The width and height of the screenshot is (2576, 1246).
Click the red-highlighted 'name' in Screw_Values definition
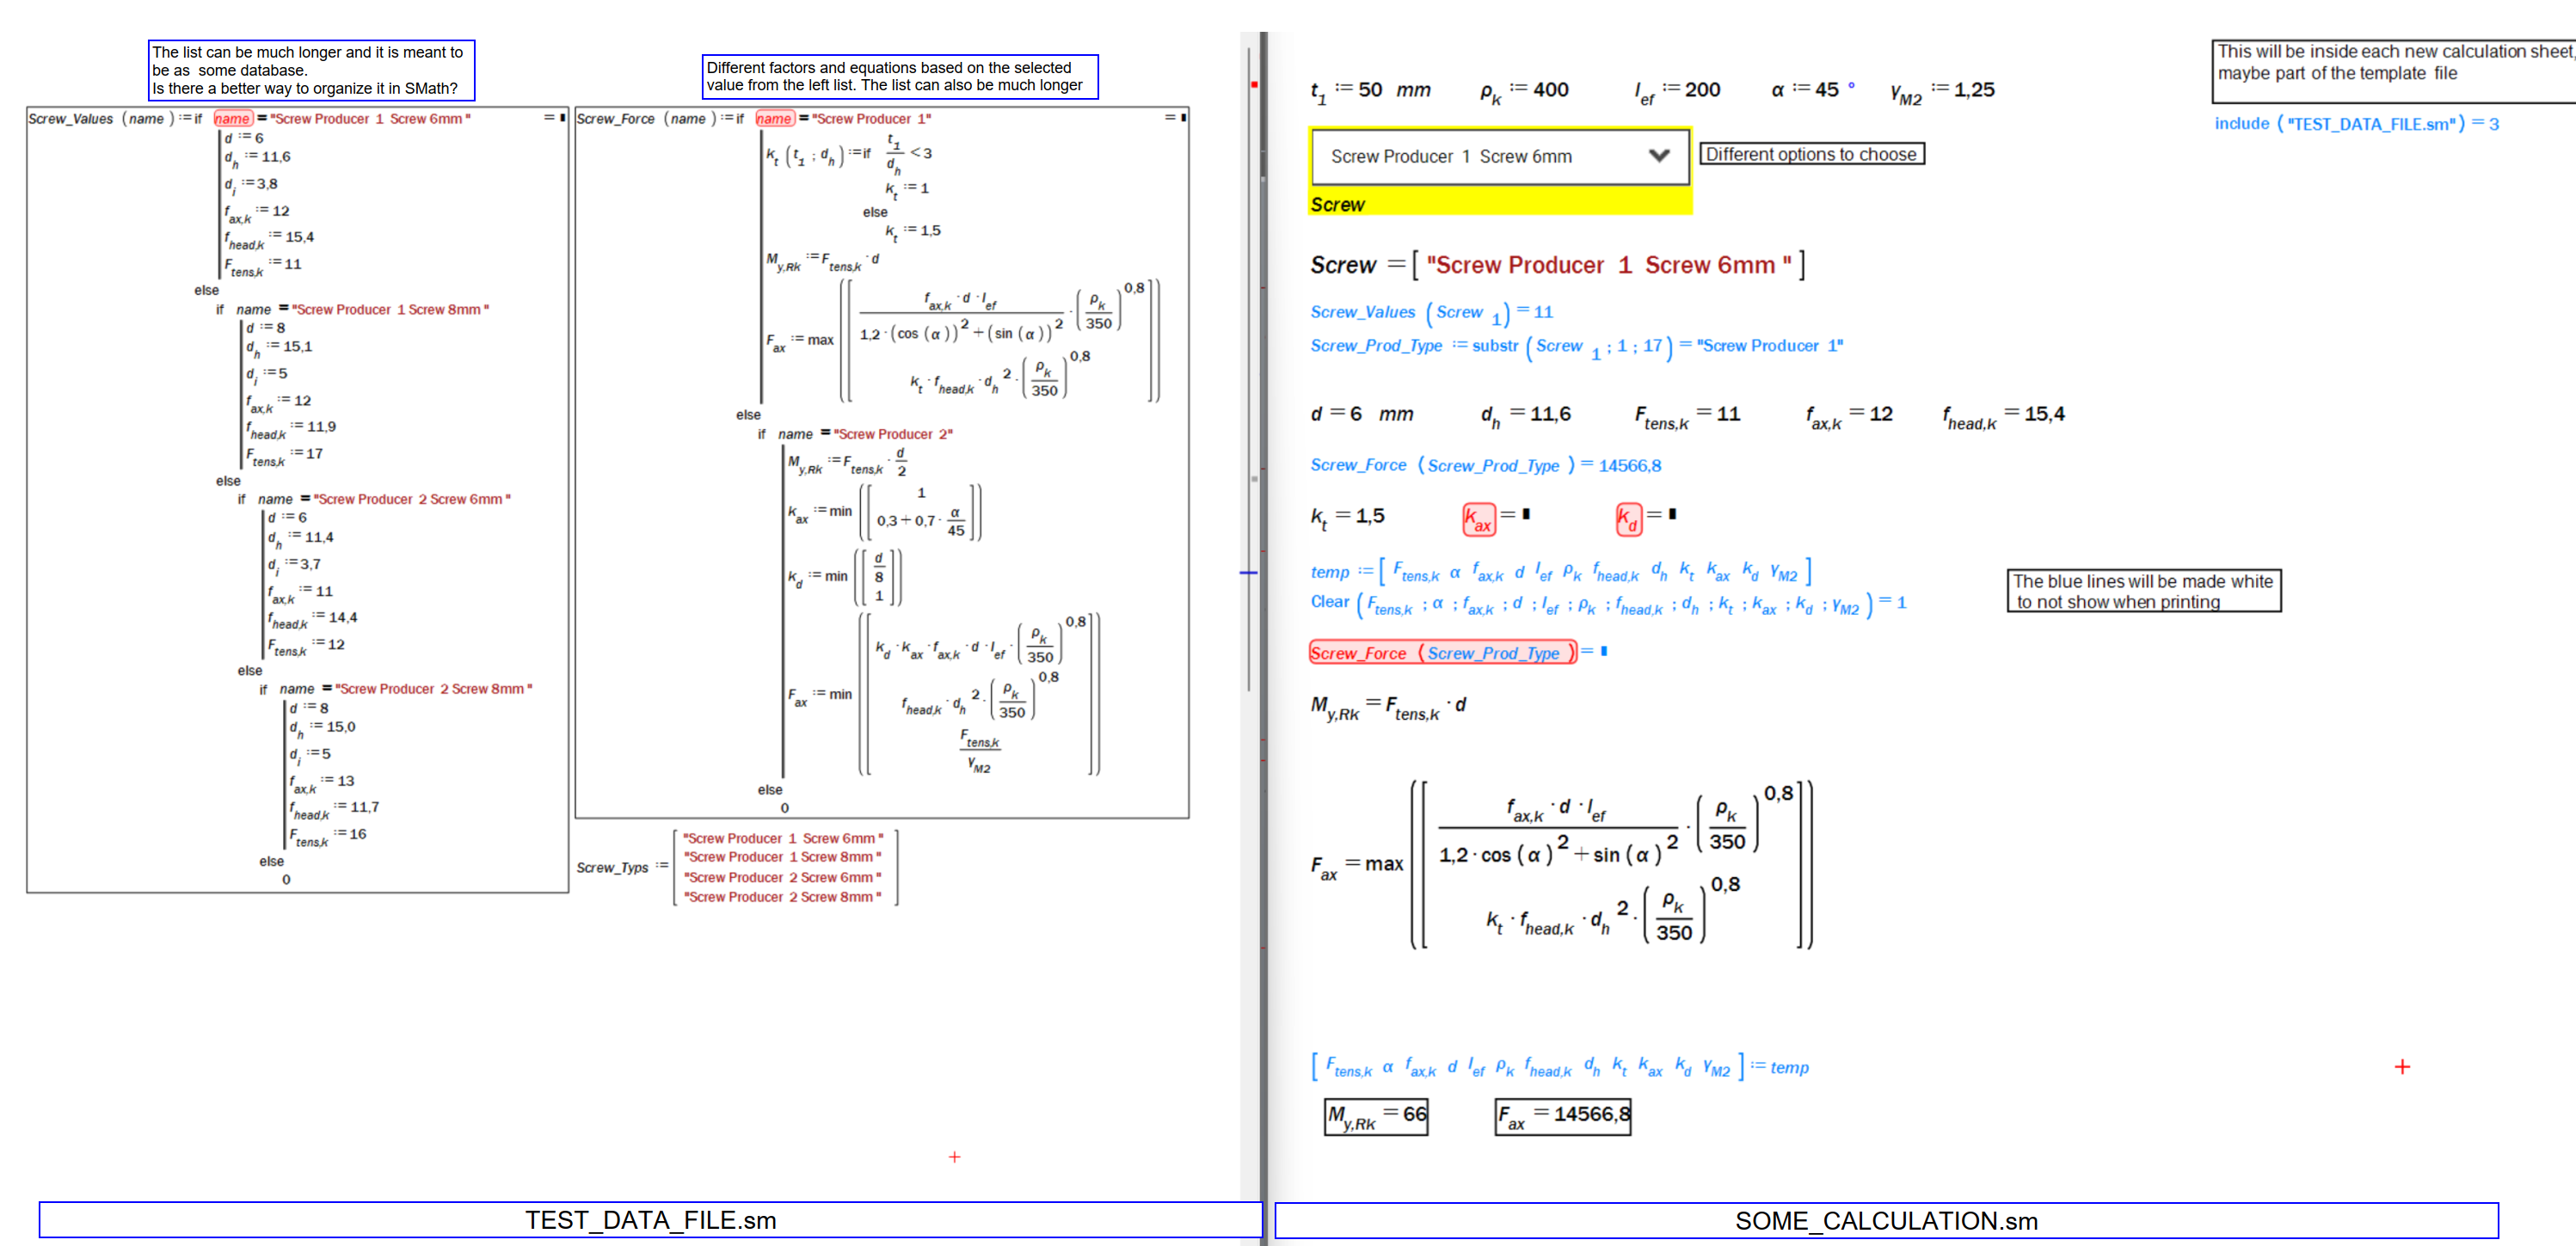click(232, 119)
